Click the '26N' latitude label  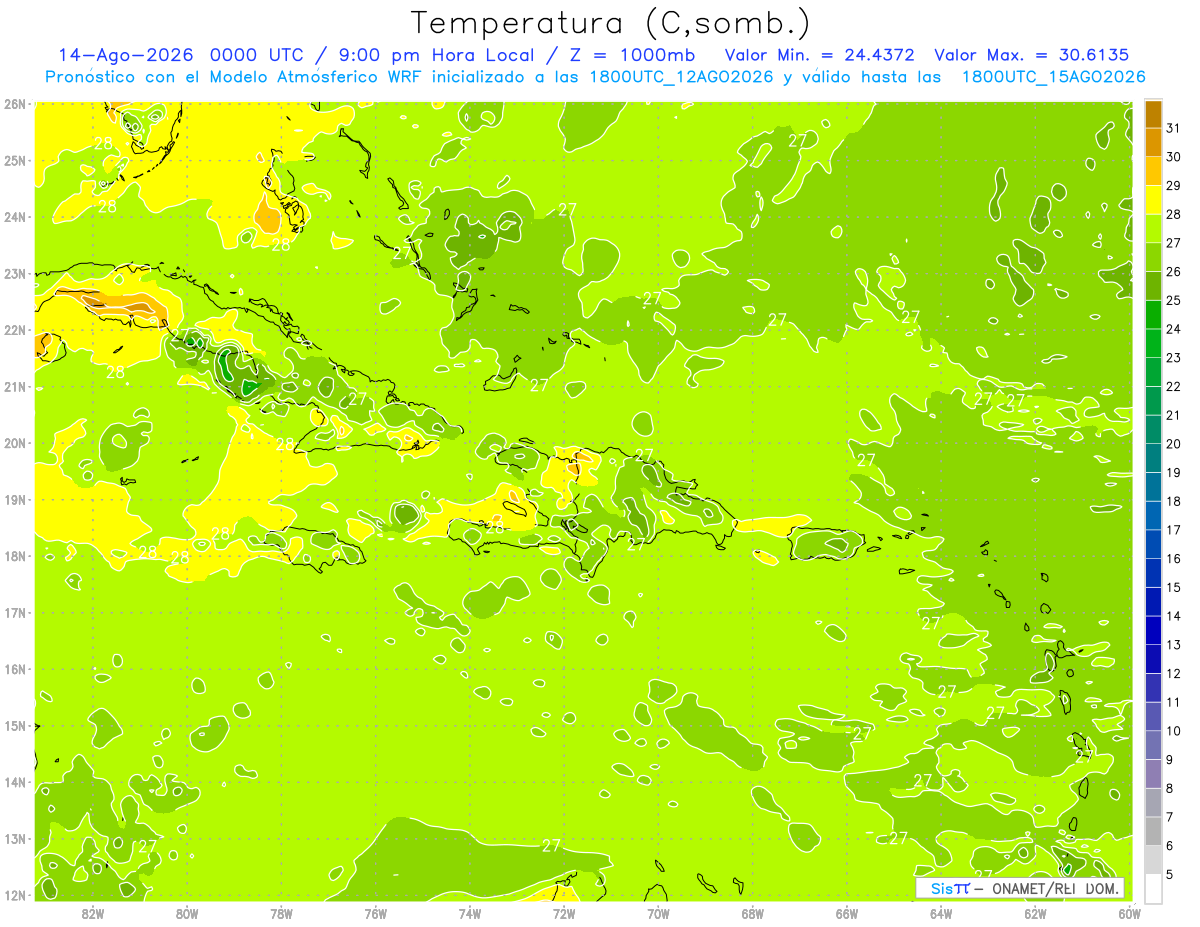click(14, 104)
